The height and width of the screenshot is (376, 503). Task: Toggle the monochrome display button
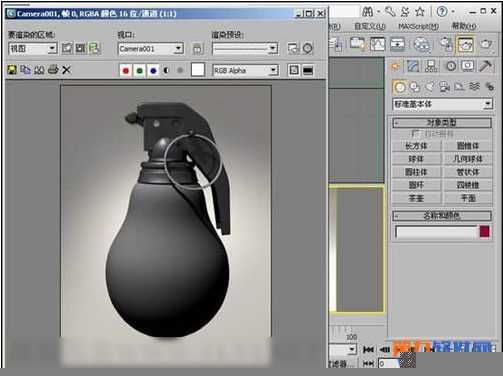[180, 70]
